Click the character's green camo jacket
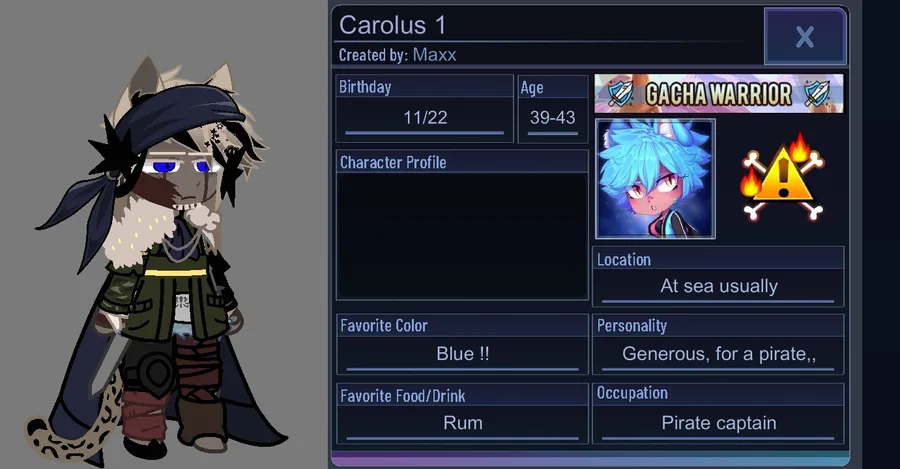 click(x=172, y=301)
